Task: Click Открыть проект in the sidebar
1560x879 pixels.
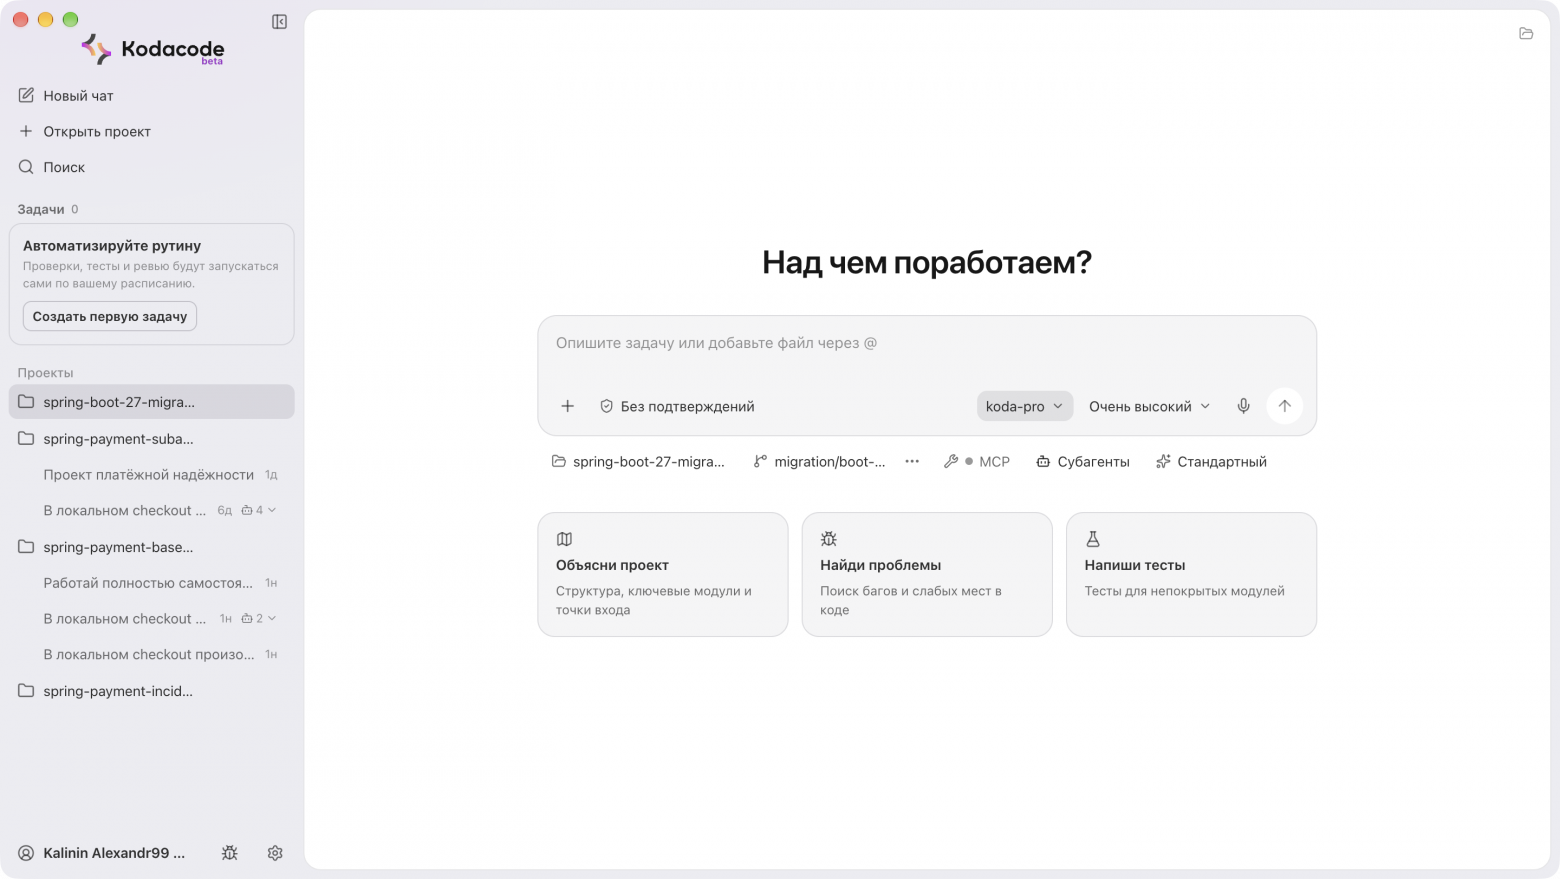Action: click(x=85, y=131)
